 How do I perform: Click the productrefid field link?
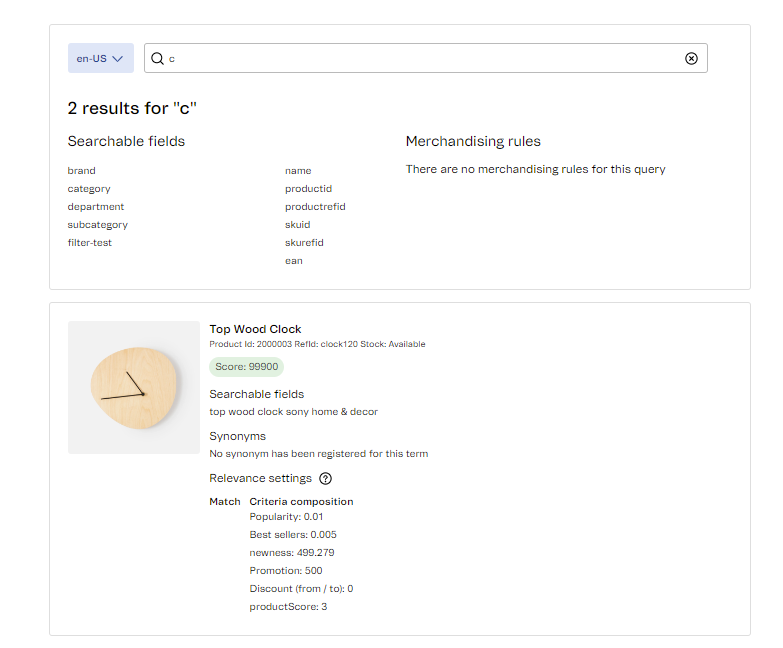point(315,207)
